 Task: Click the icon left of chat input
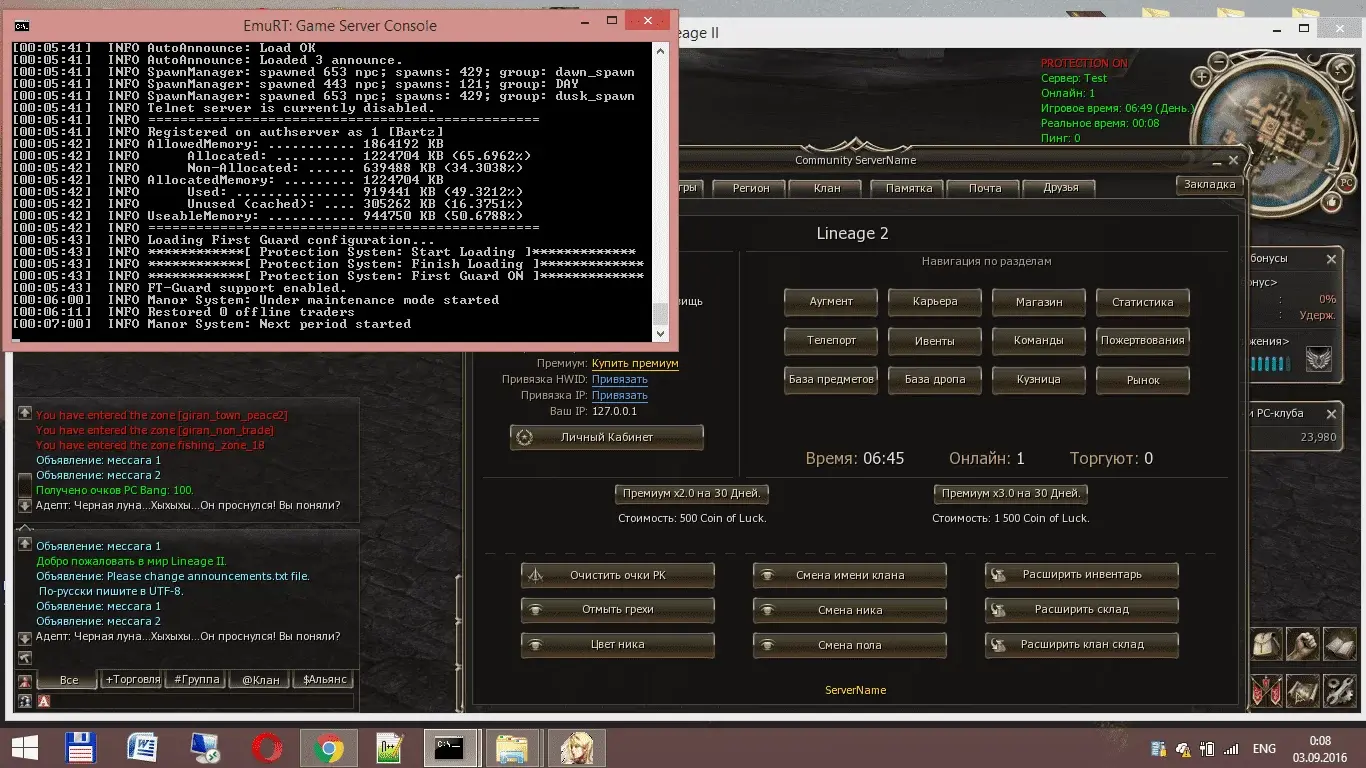(x=25, y=702)
